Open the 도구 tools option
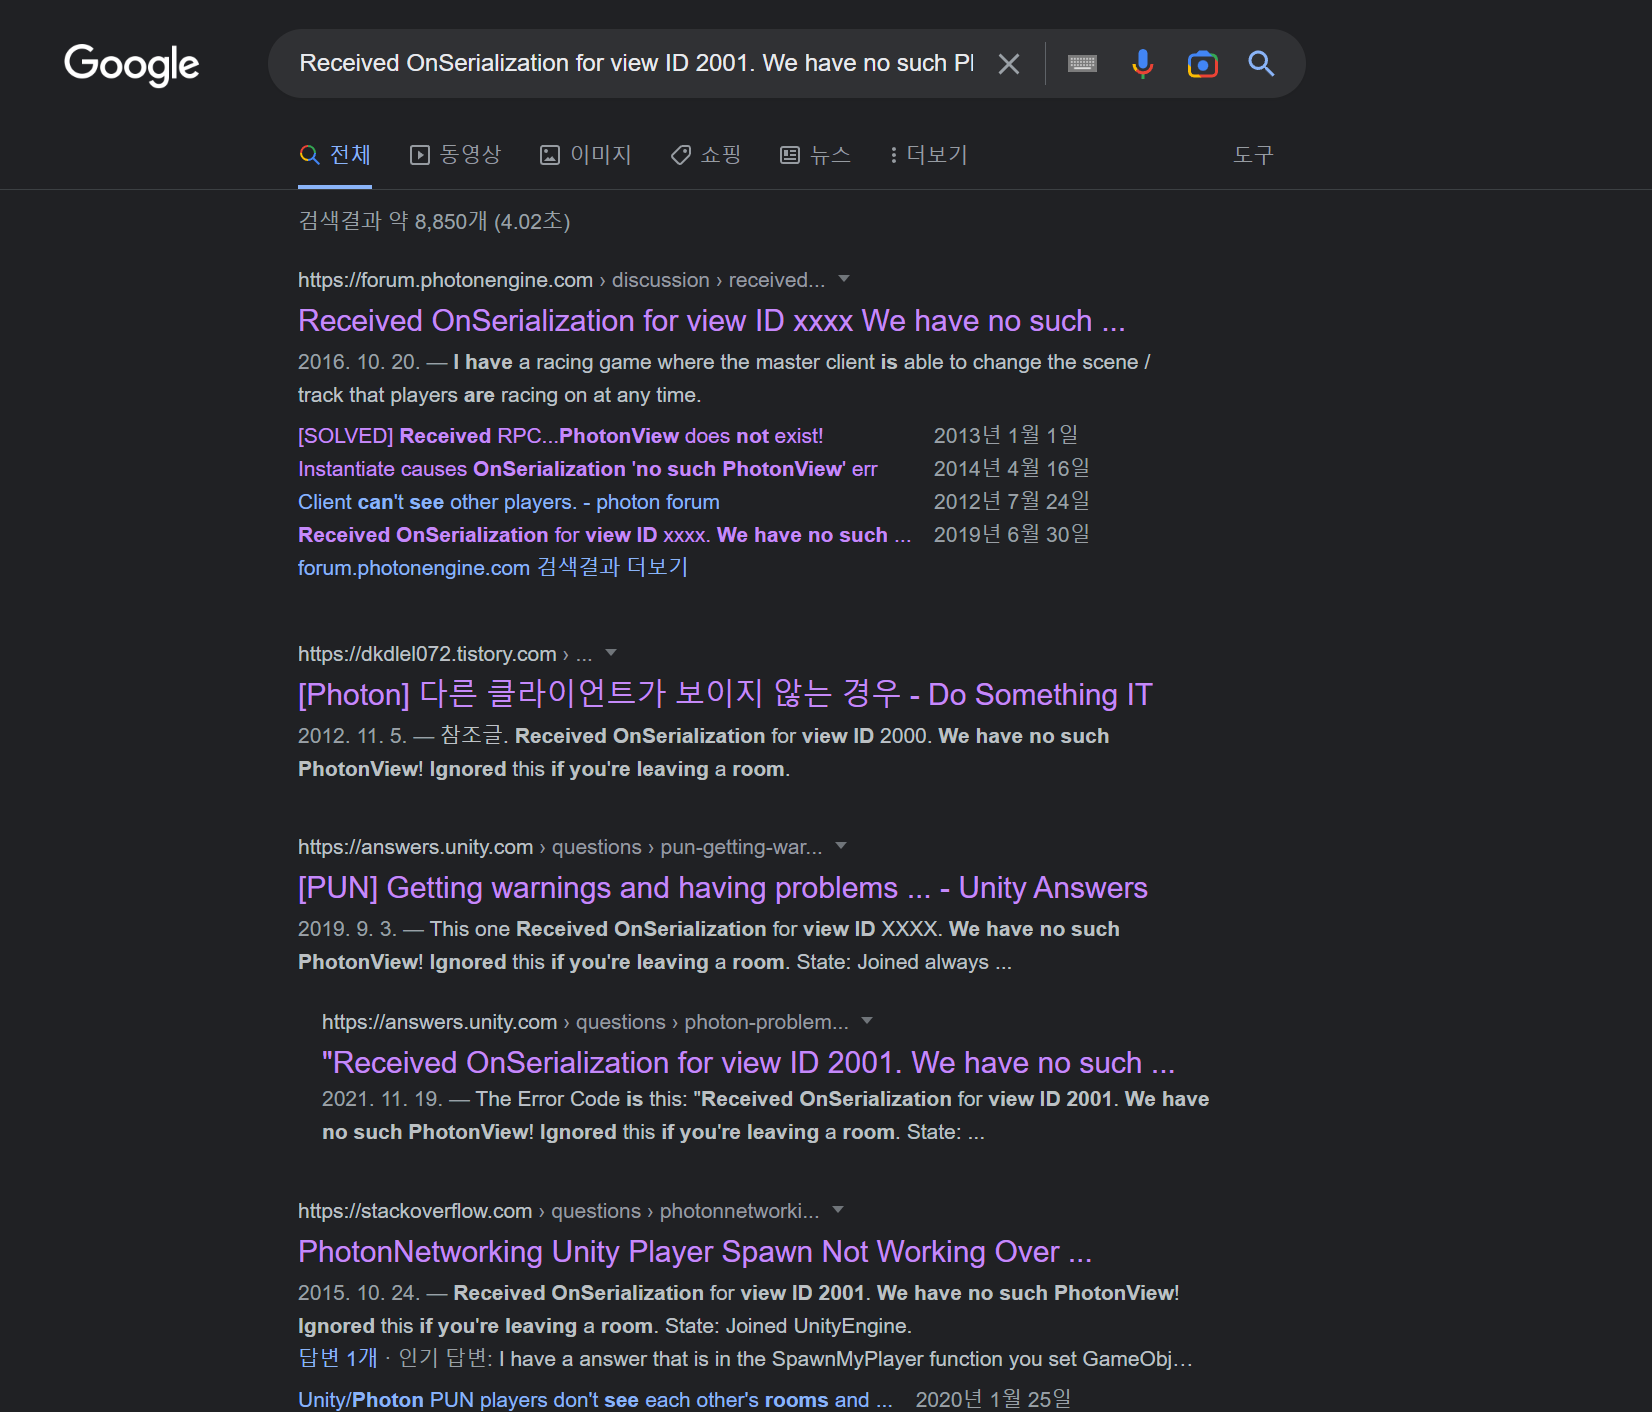The height and width of the screenshot is (1412, 1652). coord(1253,155)
